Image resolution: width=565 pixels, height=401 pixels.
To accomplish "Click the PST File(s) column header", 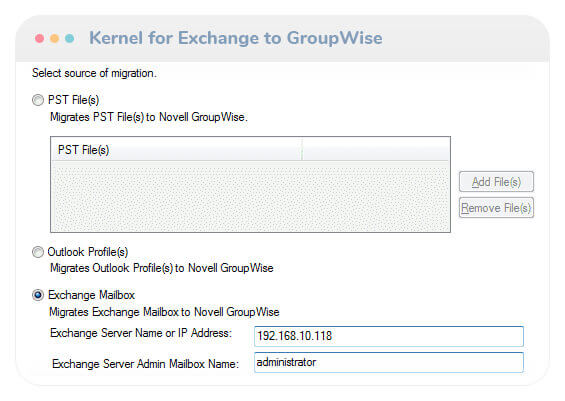I will (177, 150).
